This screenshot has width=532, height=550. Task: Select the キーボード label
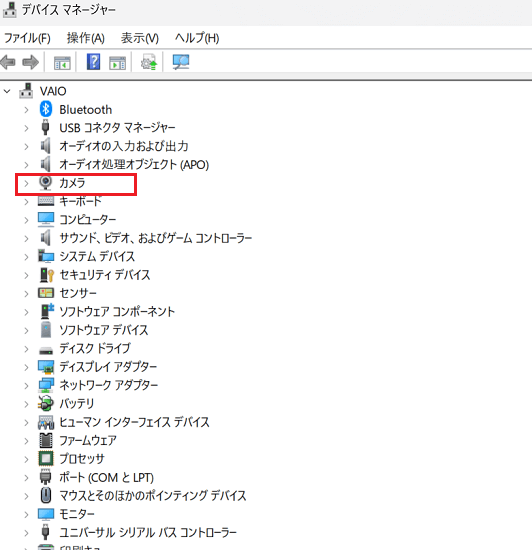click(x=80, y=201)
